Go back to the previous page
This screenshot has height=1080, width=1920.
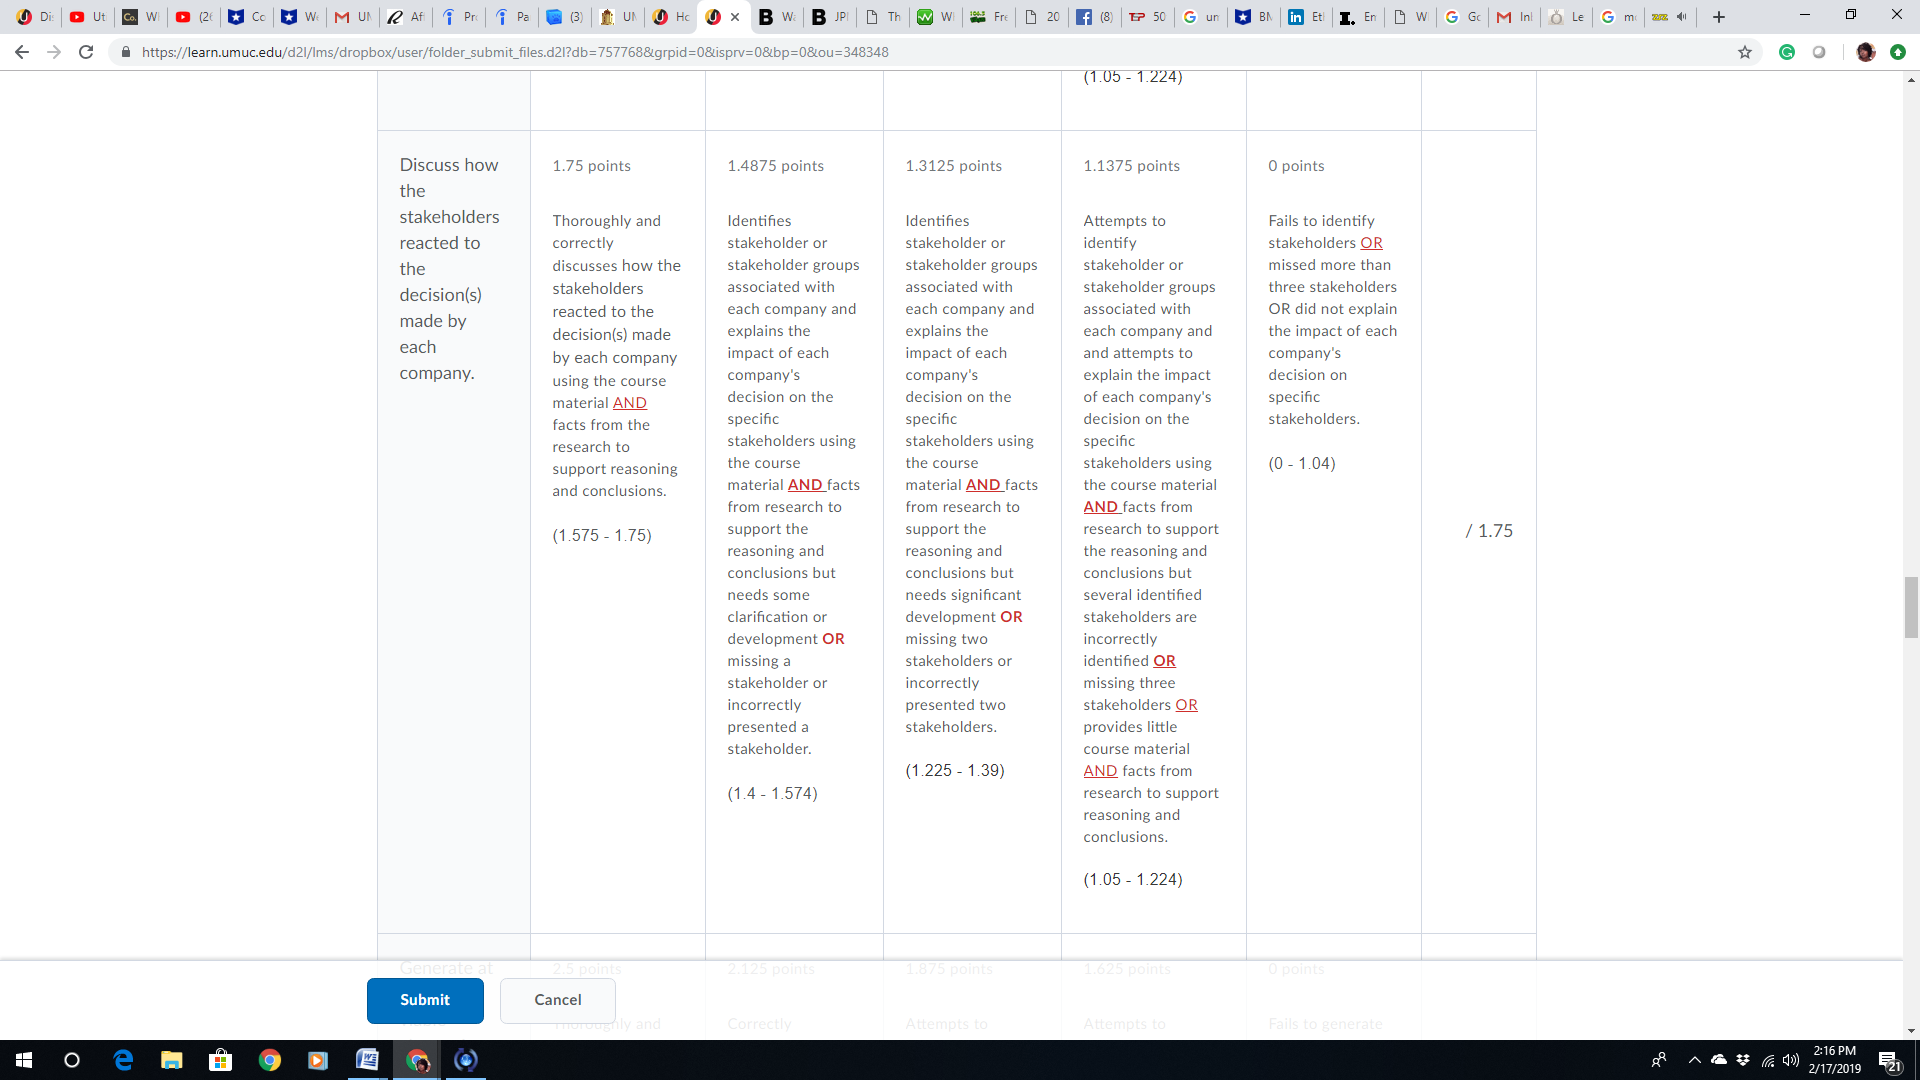(22, 52)
